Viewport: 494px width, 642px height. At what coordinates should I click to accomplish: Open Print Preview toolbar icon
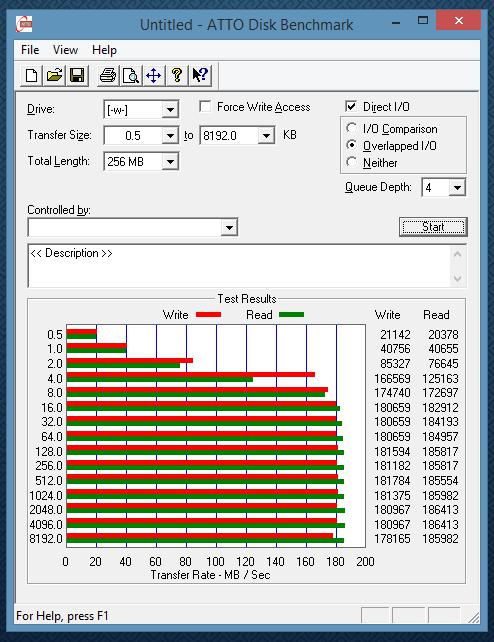coord(131,75)
